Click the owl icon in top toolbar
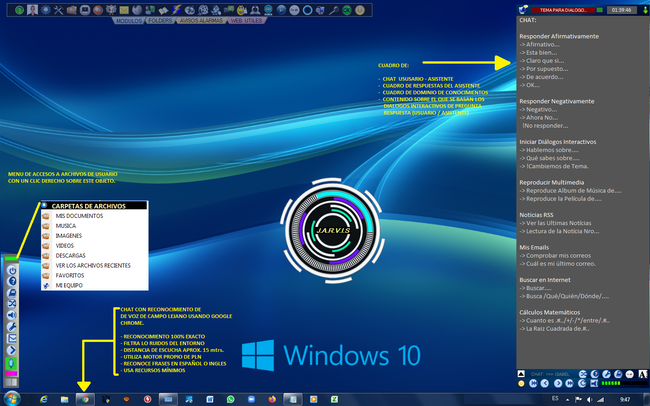Screen dimensions: 650x406 click(111, 10)
